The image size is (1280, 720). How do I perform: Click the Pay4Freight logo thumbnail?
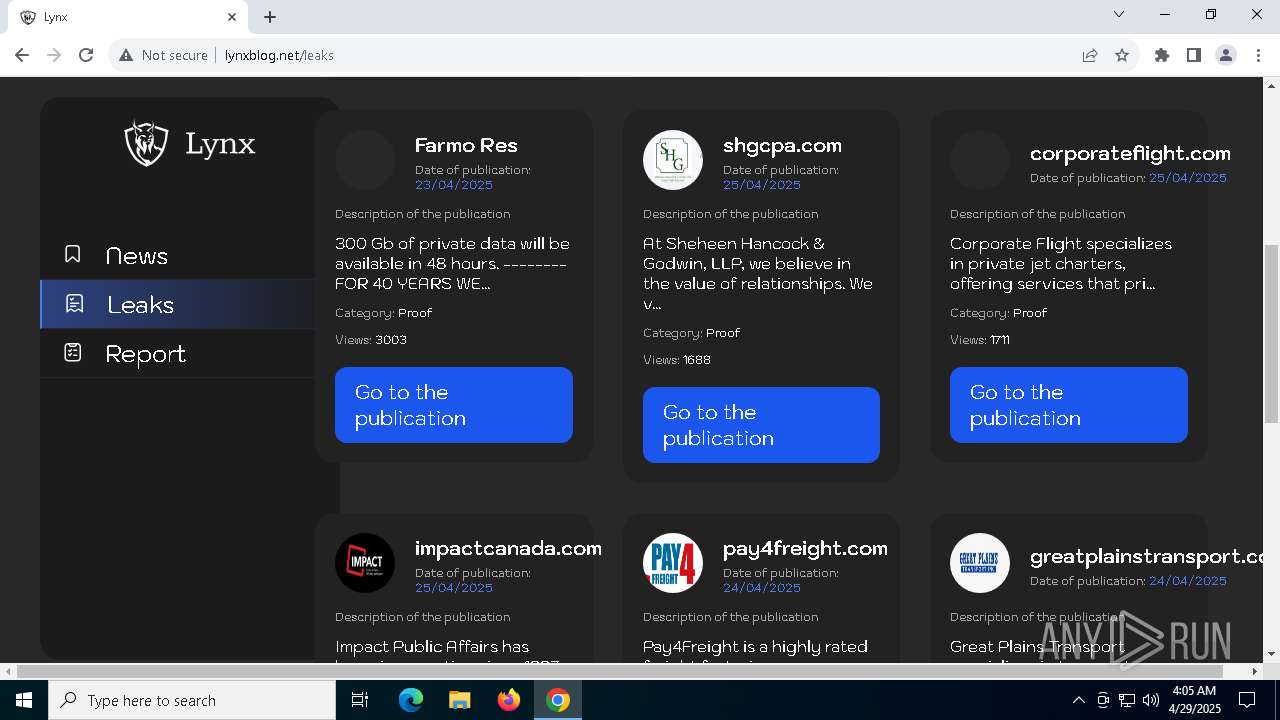[x=673, y=563]
